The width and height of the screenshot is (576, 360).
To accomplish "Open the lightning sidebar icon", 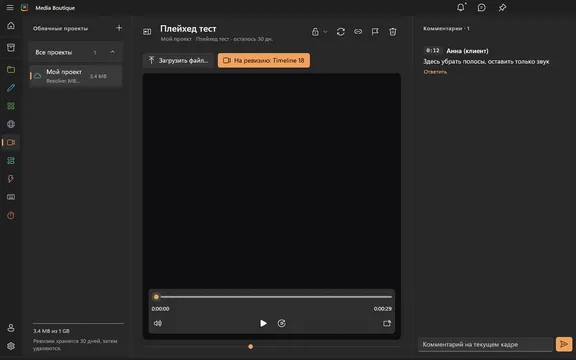I will pos(11,179).
